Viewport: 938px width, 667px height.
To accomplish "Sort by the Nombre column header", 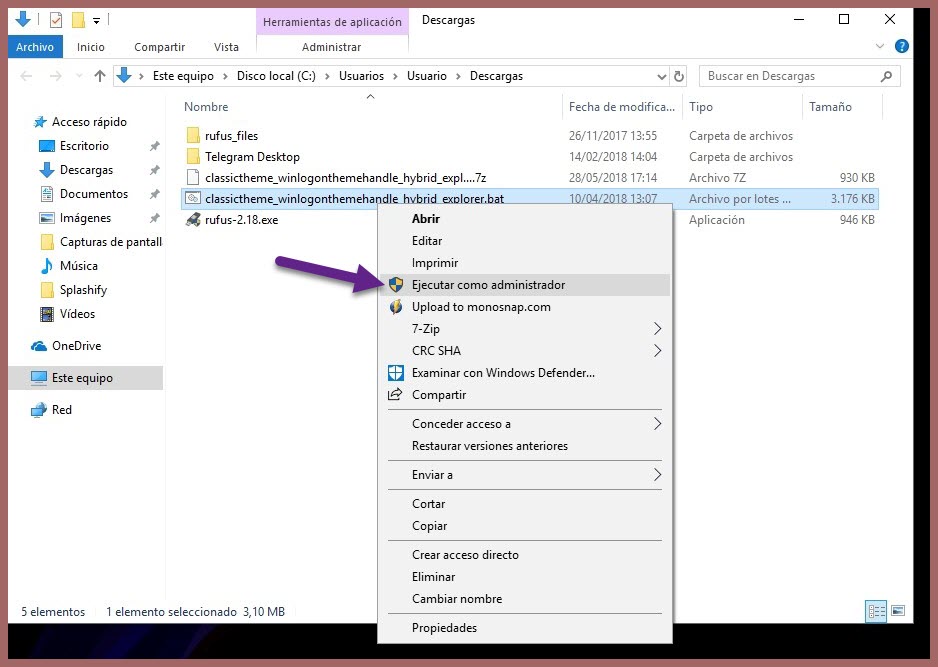I will 207,107.
